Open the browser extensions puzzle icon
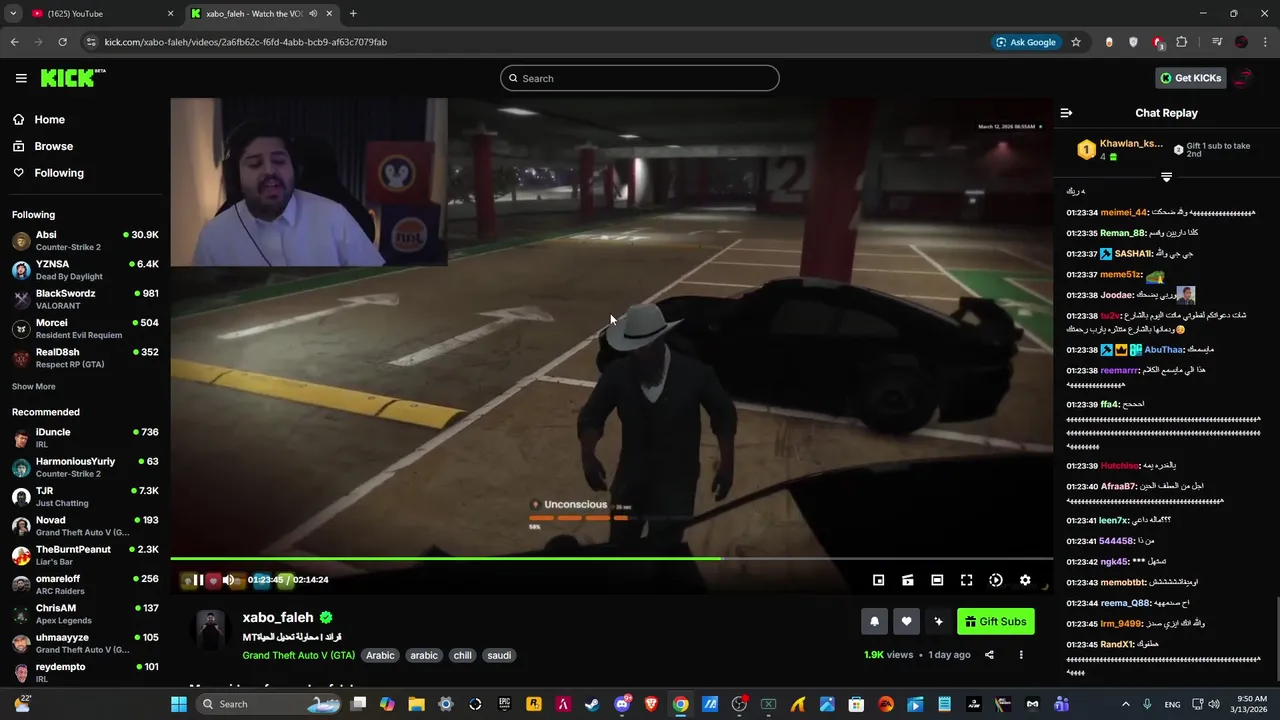Screen dimensions: 1280x720 (x=1182, y=42)
